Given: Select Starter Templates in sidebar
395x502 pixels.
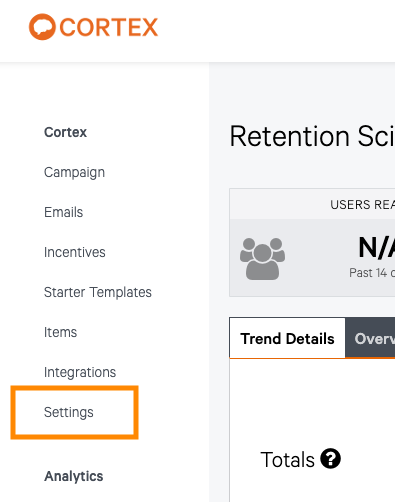Looking at the screenshot, I should pos(98,292).
